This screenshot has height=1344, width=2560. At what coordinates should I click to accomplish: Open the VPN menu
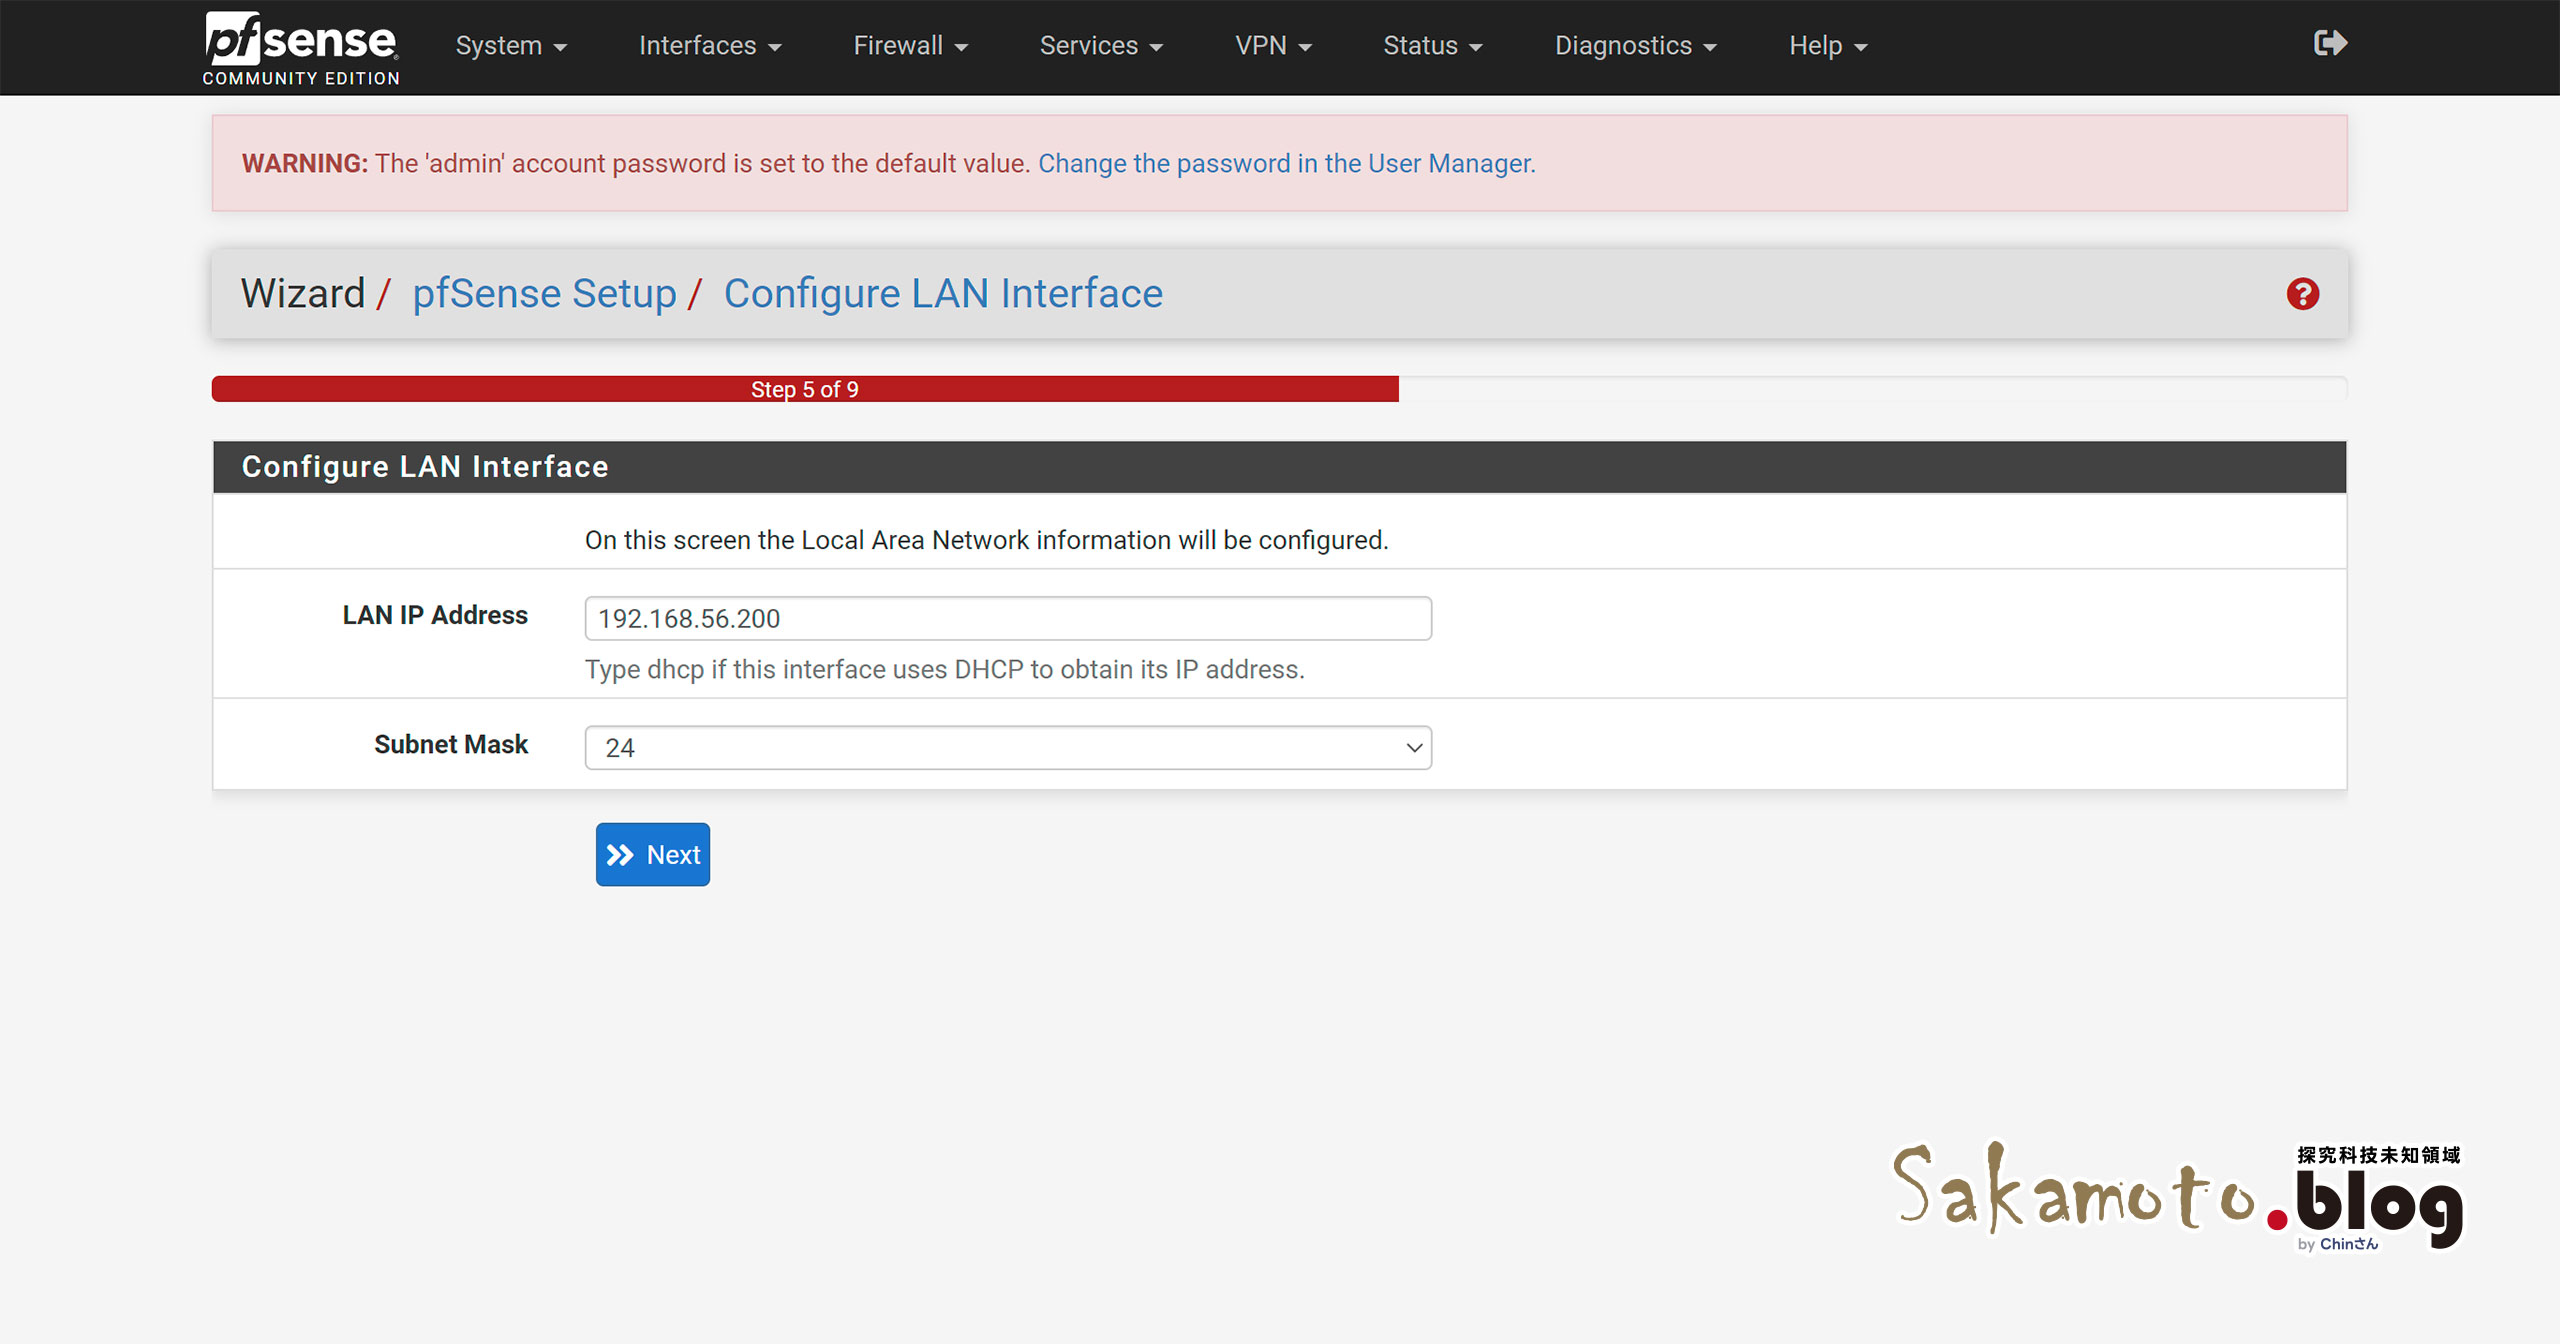1273,46
